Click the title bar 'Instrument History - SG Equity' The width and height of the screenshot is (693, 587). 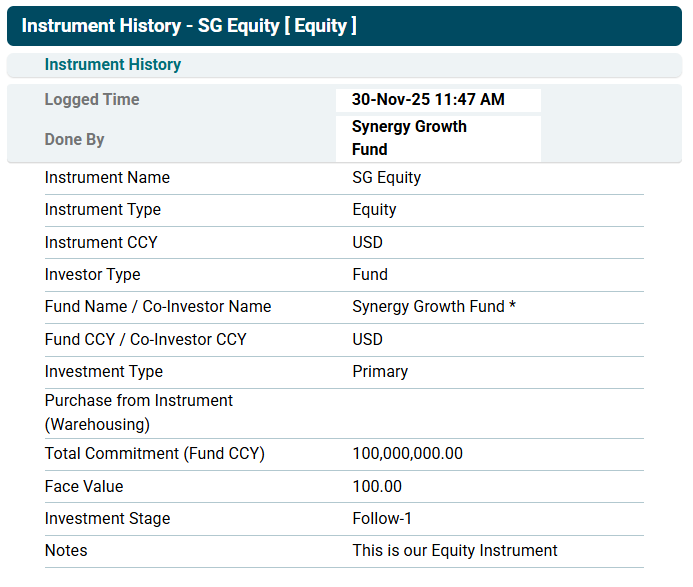click(189, 26)
